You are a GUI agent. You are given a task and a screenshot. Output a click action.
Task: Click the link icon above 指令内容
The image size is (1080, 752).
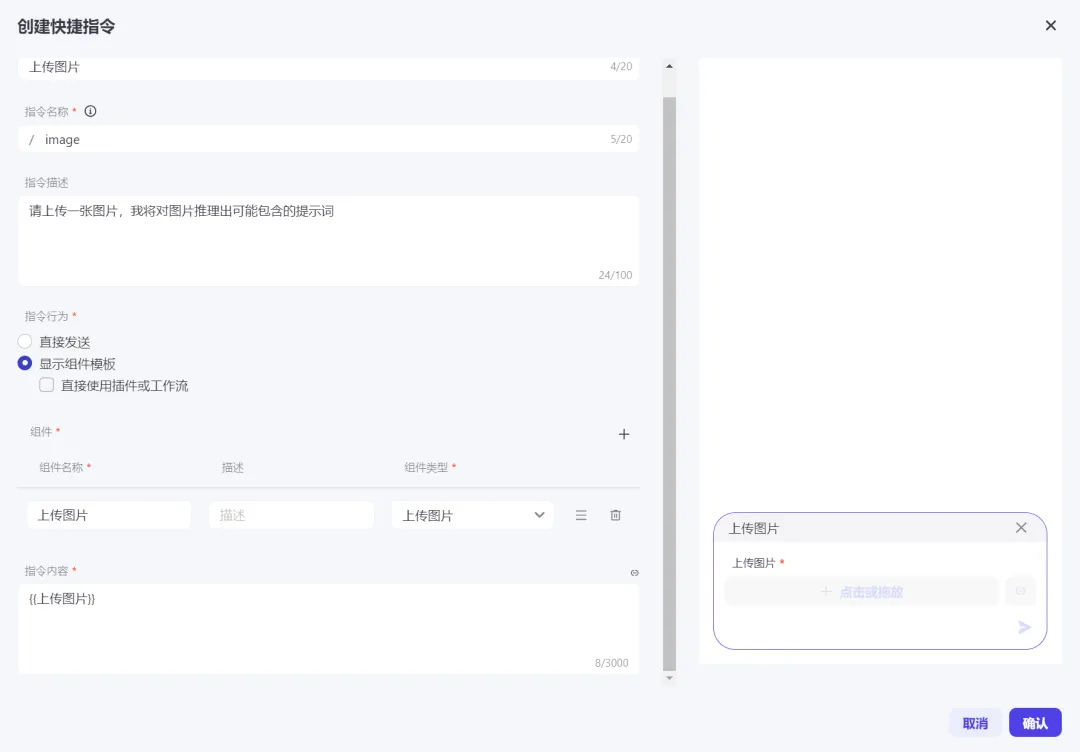634,573
